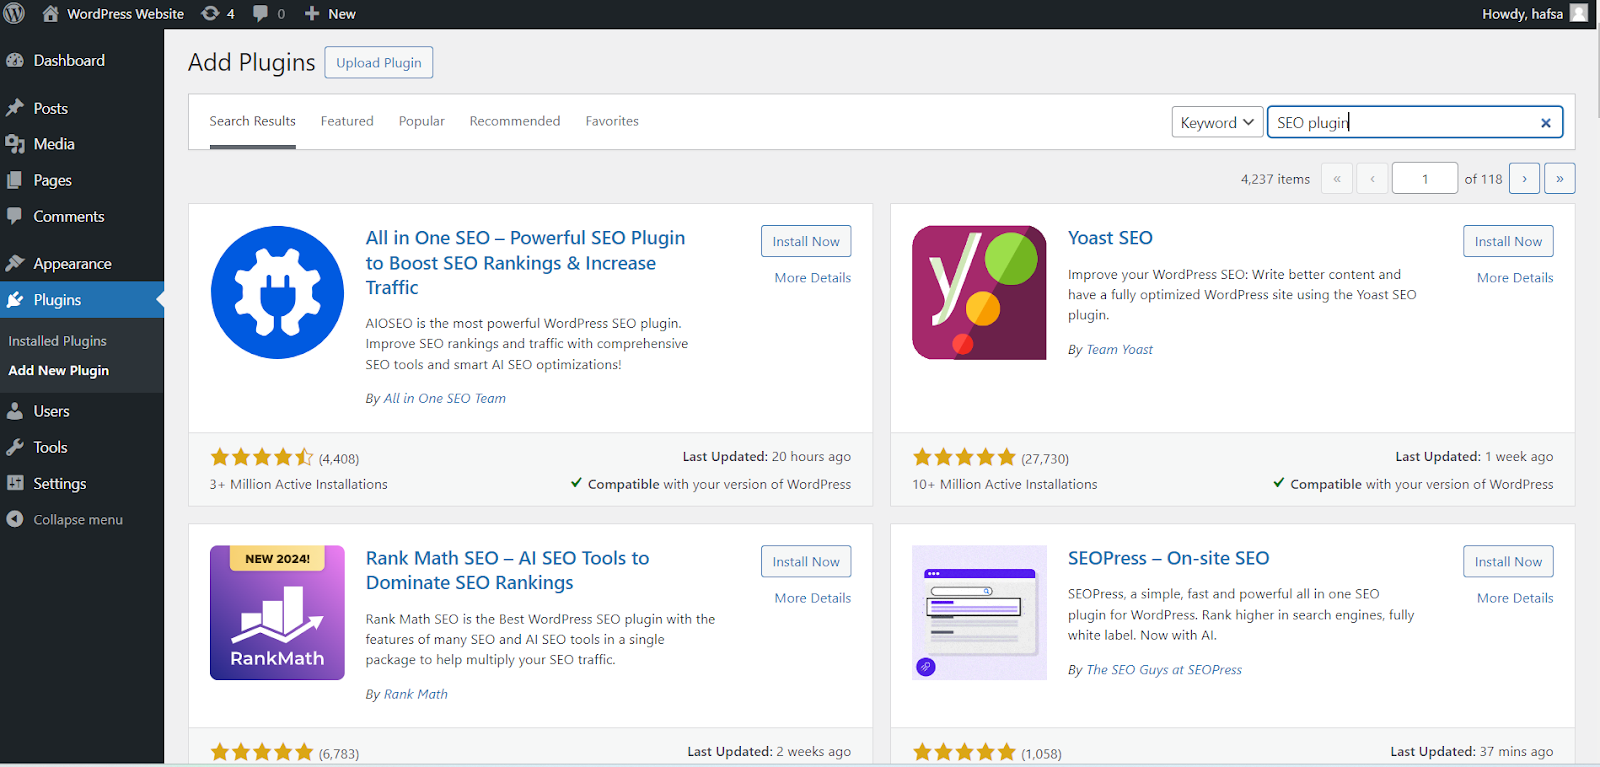The image size is (1600, 767).
Task: Jump to the last results page arrow
Action: (1560, 178)
